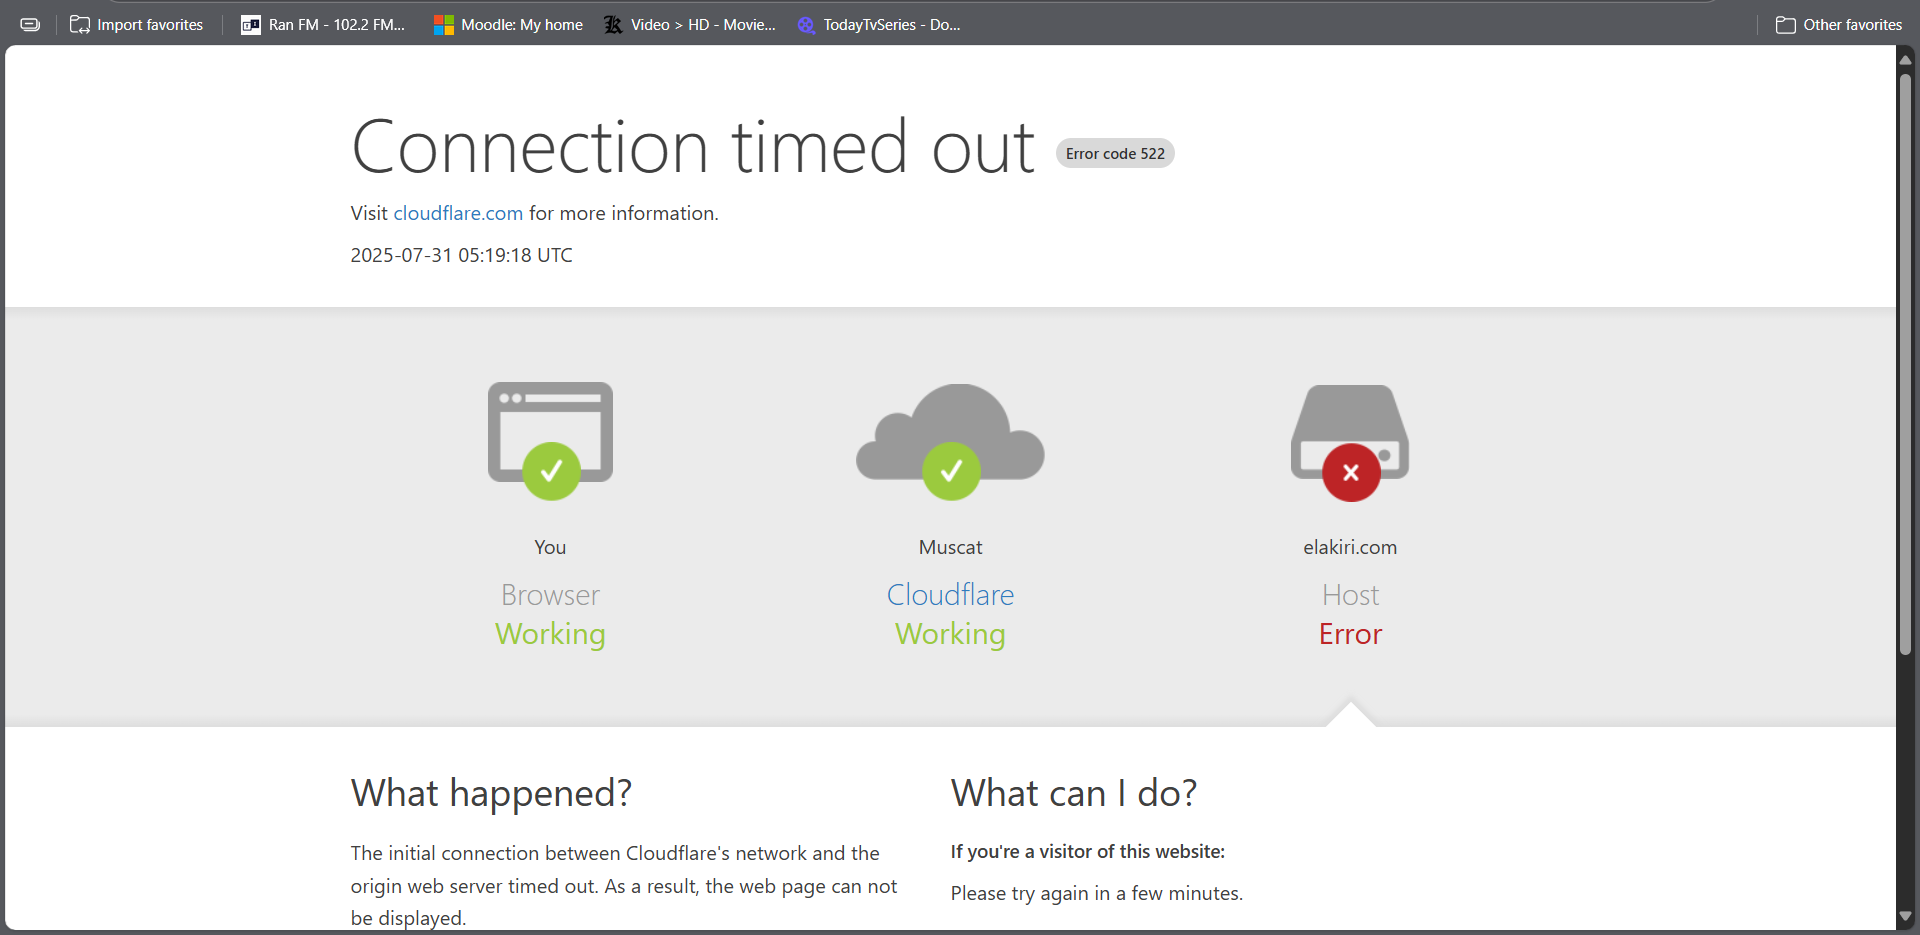The width and height of the screenshot is (1920, 935).
Task: Open the Moodle: My home bookmark
Action: point(508,25)
